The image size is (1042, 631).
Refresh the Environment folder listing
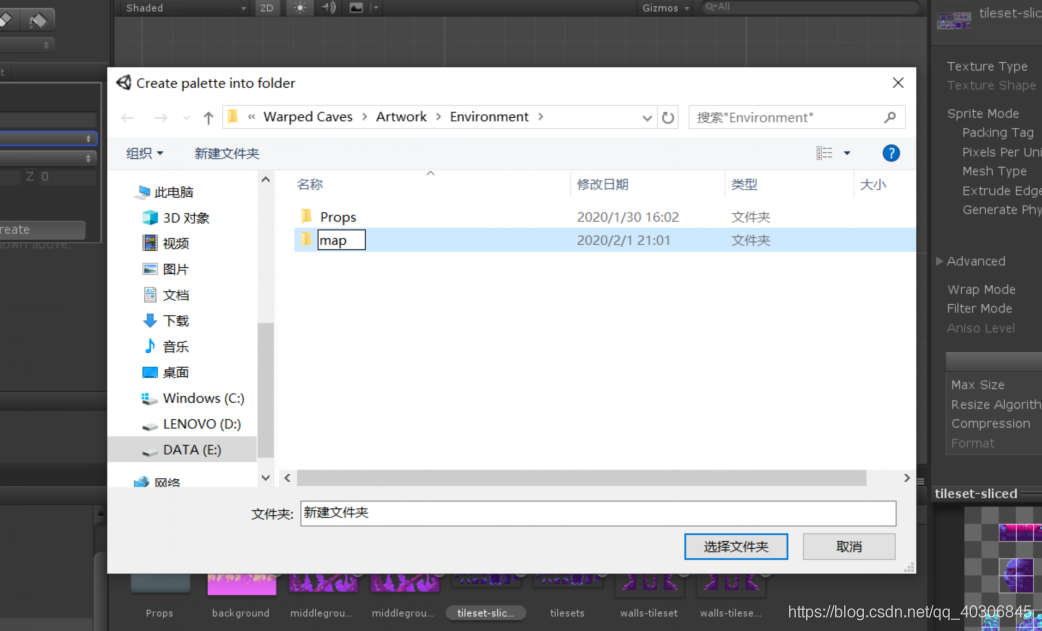click(x=668, y=118)
